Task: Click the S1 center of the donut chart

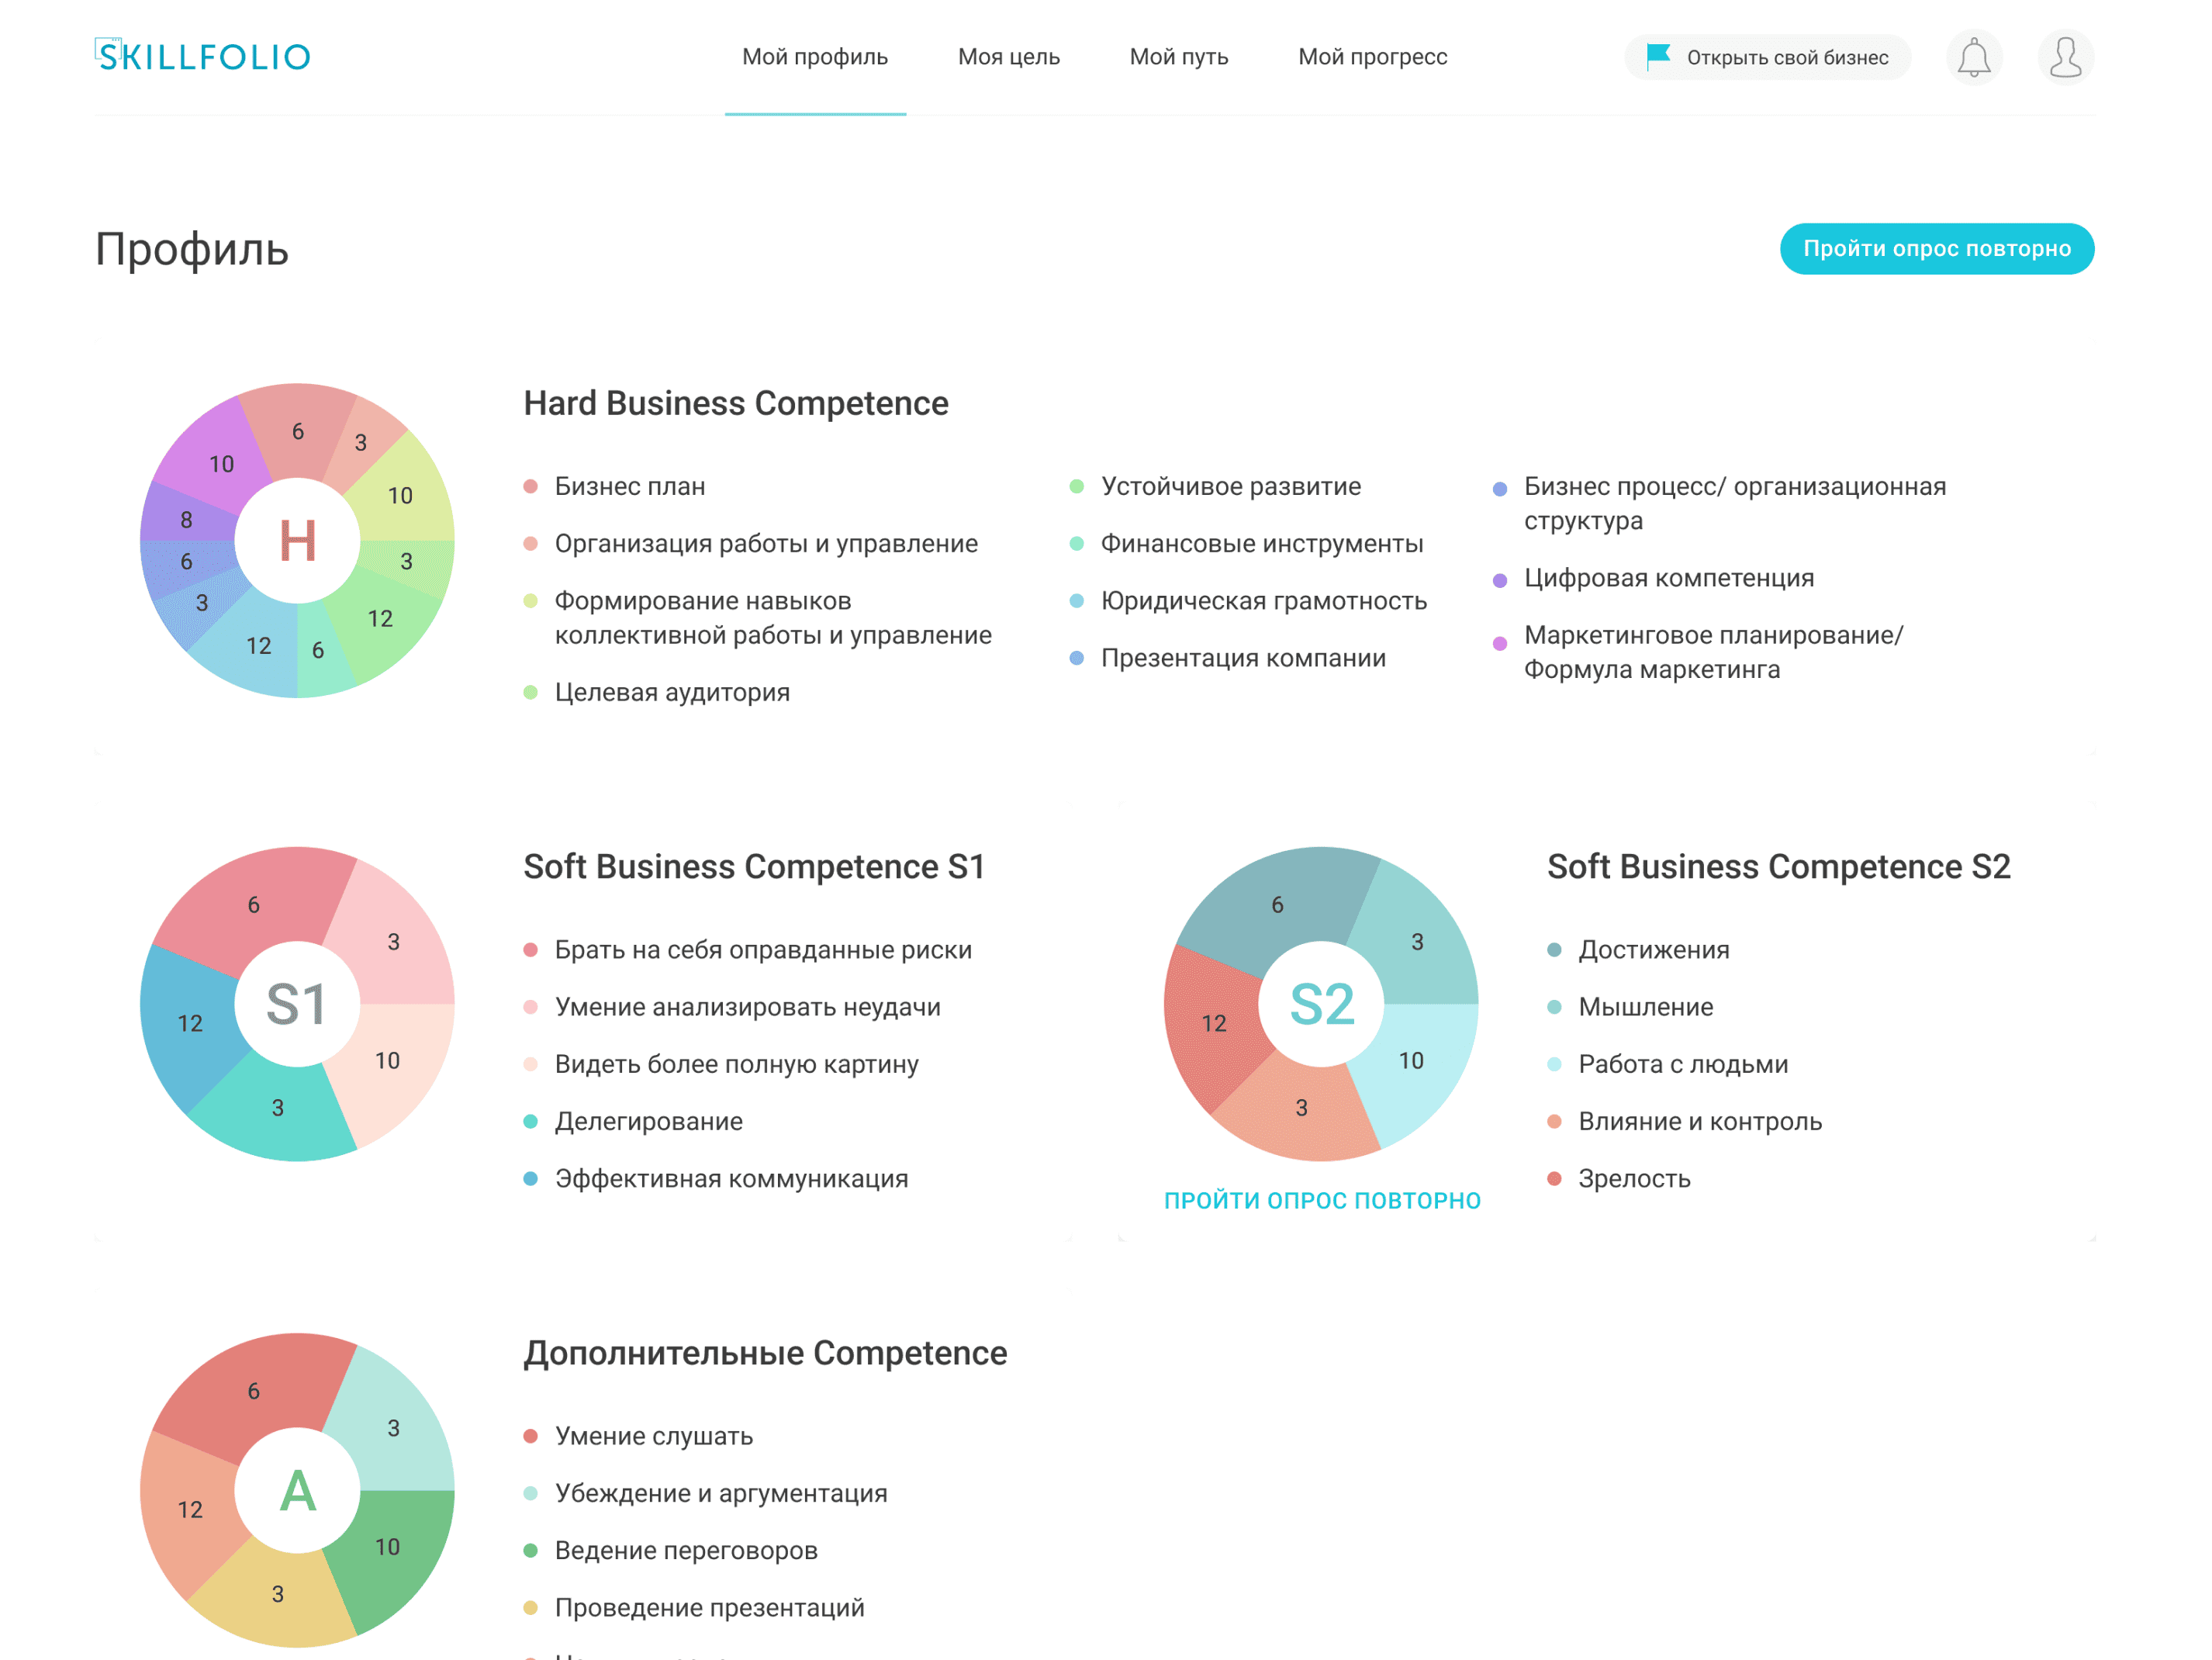Action: pos(298,1004)
